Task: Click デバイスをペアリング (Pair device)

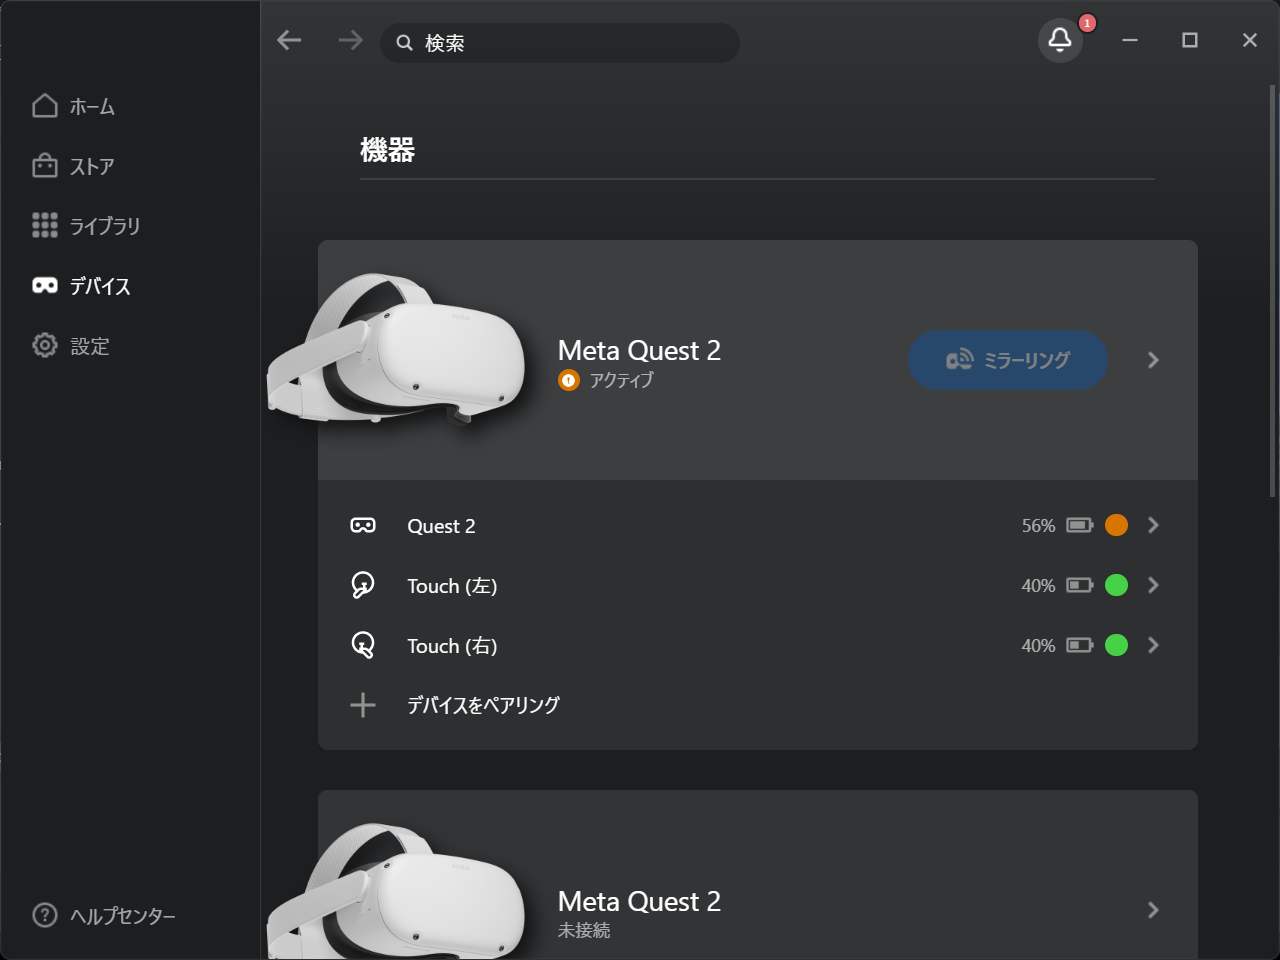Action: pyautogui.click(x=483, y=705)
